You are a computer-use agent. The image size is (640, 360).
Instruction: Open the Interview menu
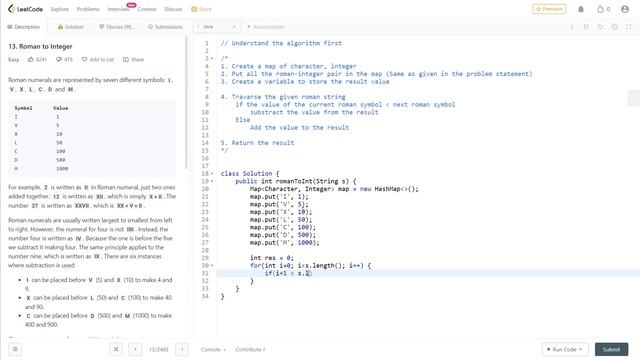coord(118,9)
